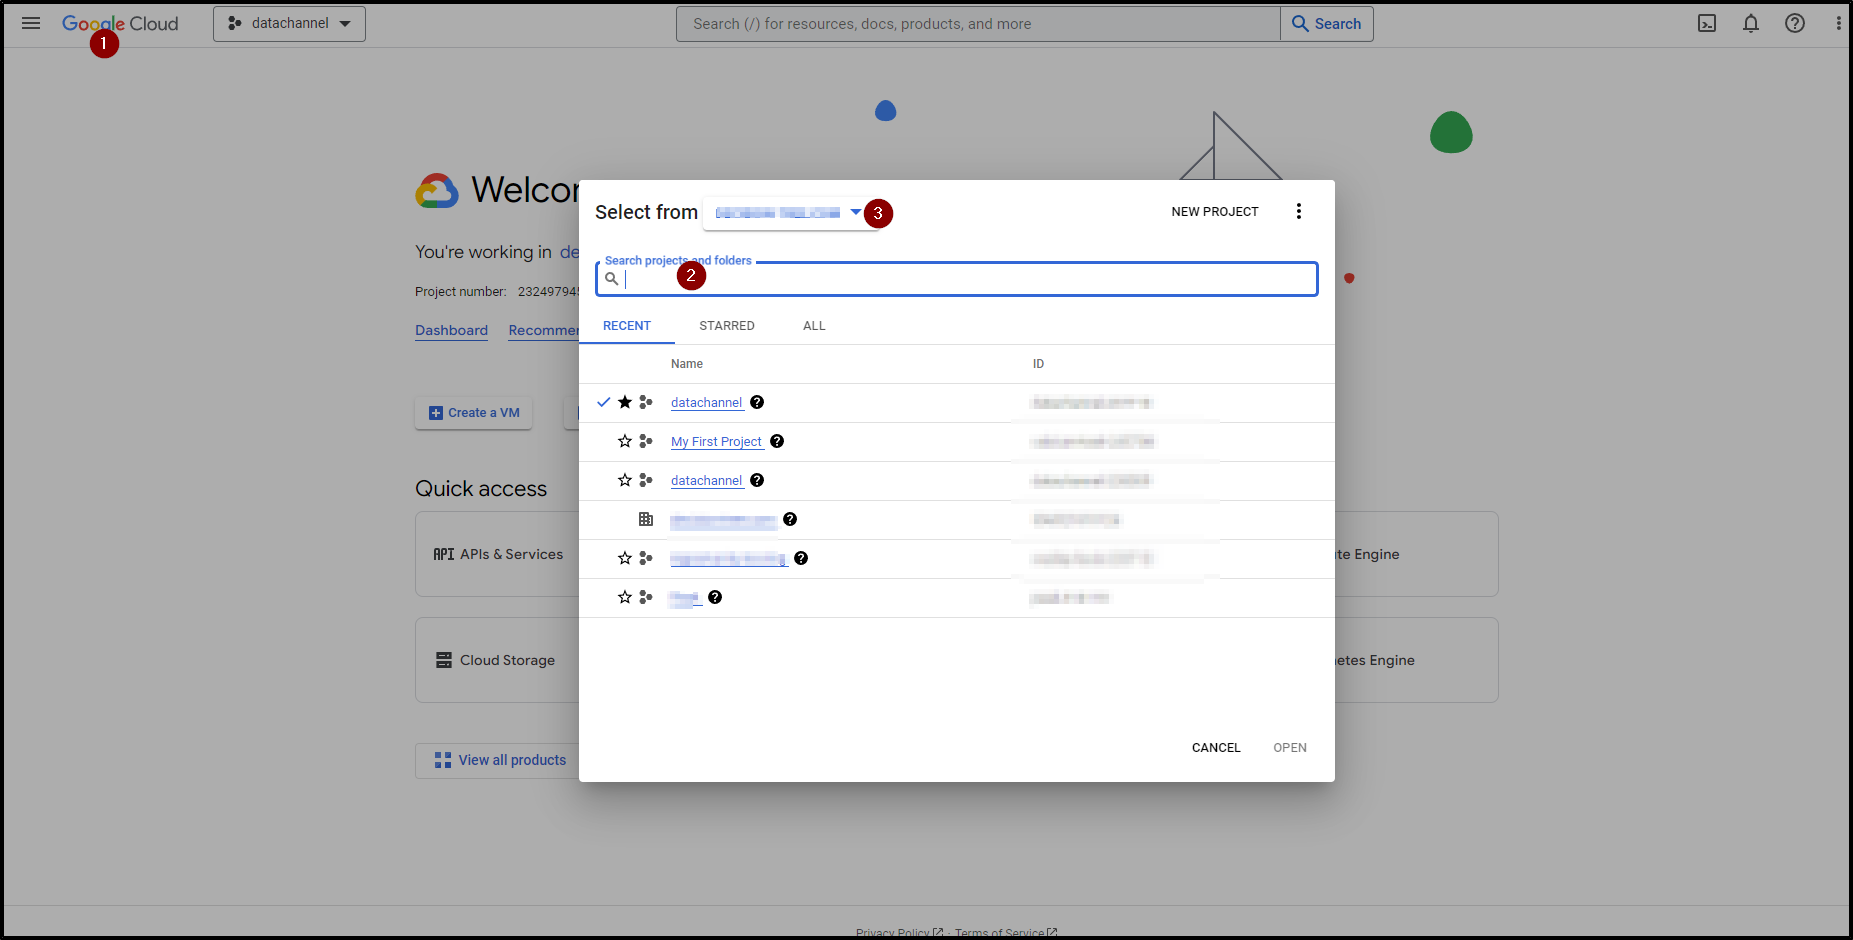The height and width of the screenshot is (940, 1853).
Task: Star the fifth row blurred project
Action: coord(625,558)
